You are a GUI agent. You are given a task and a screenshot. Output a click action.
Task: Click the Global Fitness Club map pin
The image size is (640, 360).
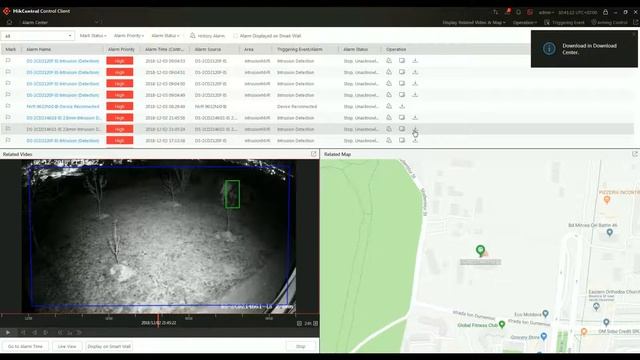tap(502, 324)
